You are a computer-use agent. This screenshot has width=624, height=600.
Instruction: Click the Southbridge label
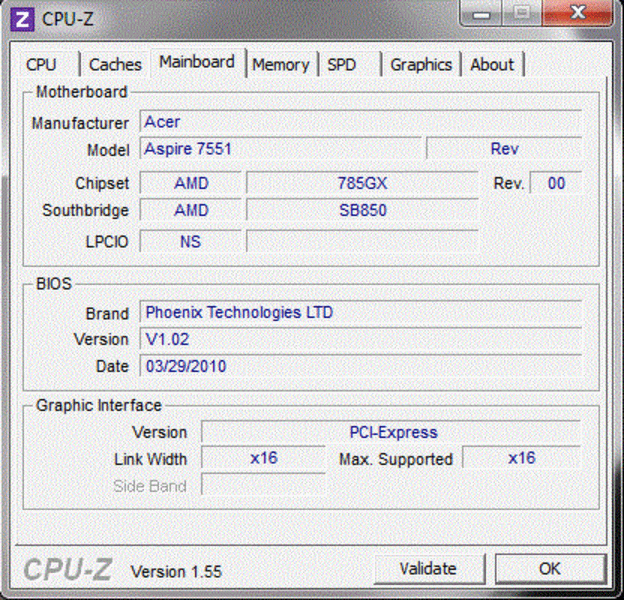click(86, 210)
